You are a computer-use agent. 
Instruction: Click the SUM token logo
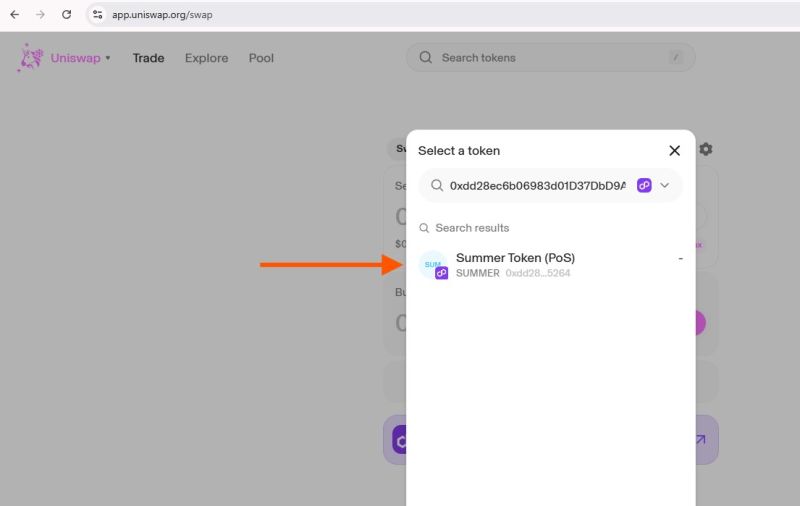pos(433,265)
